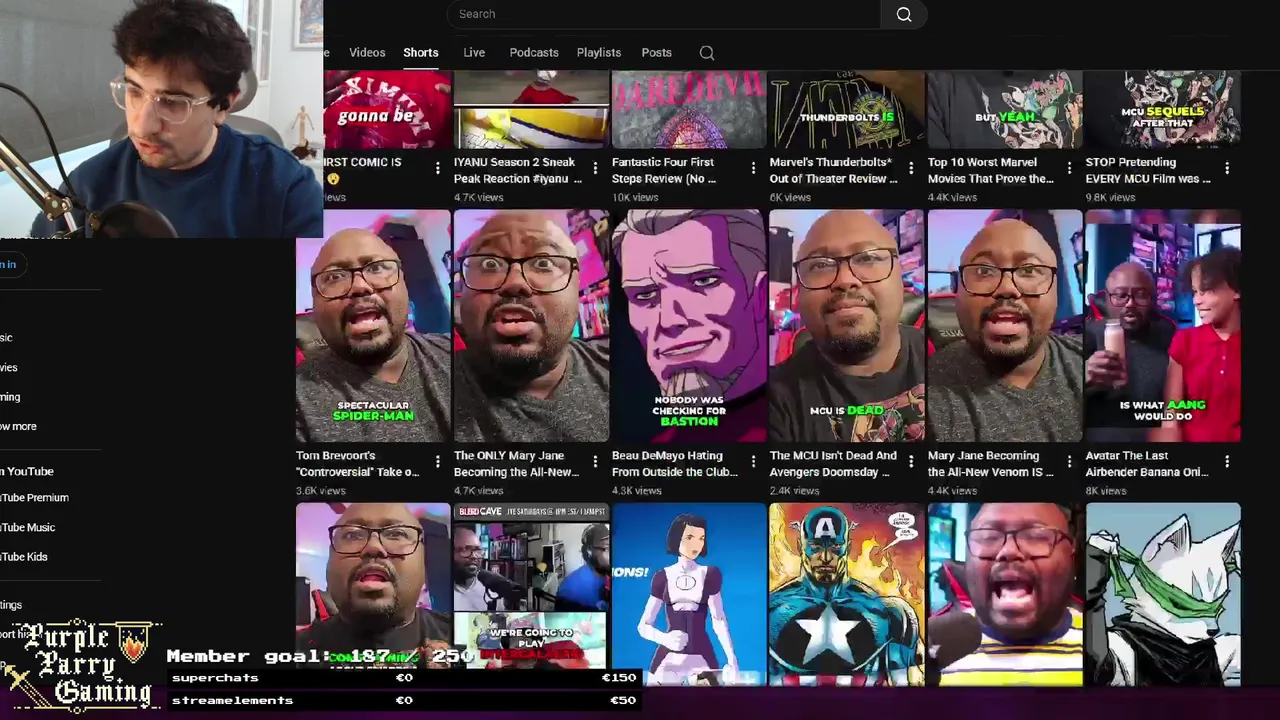Click YouTube Music in the sidebar
1280x720 pixels.
[27, 527]
